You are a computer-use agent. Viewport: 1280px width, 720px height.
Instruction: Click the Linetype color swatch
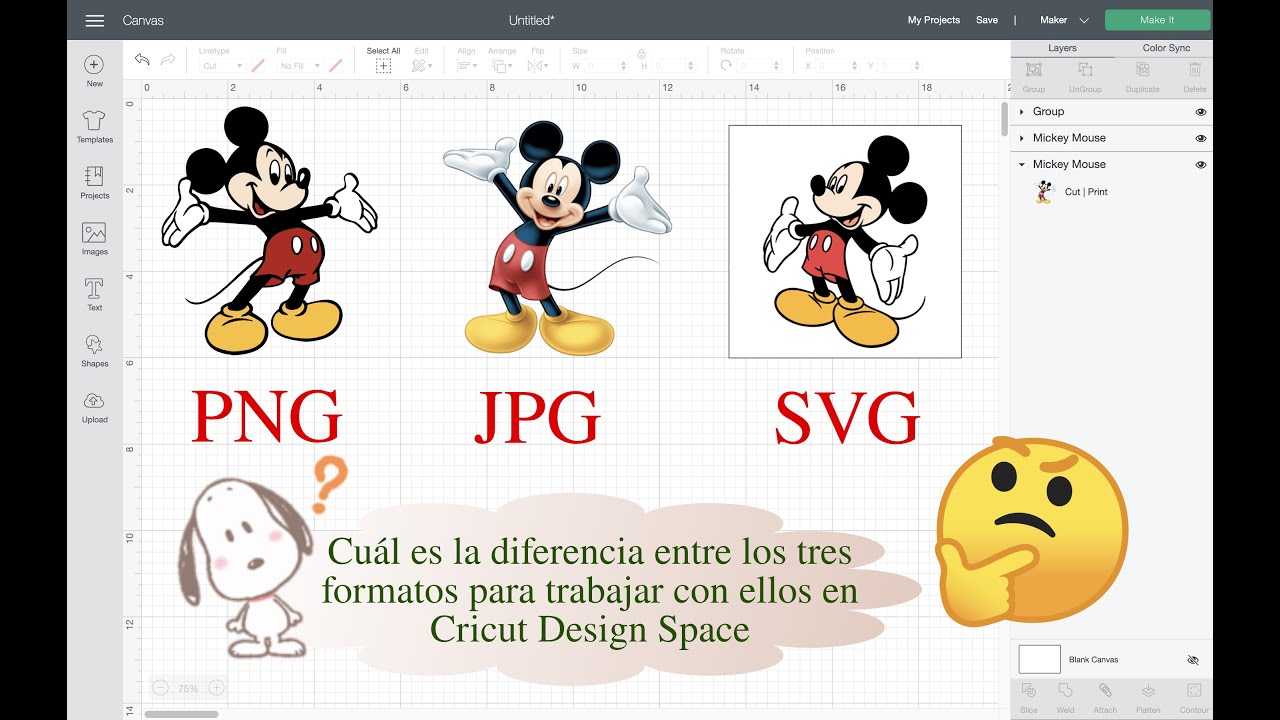pos(258,66)
